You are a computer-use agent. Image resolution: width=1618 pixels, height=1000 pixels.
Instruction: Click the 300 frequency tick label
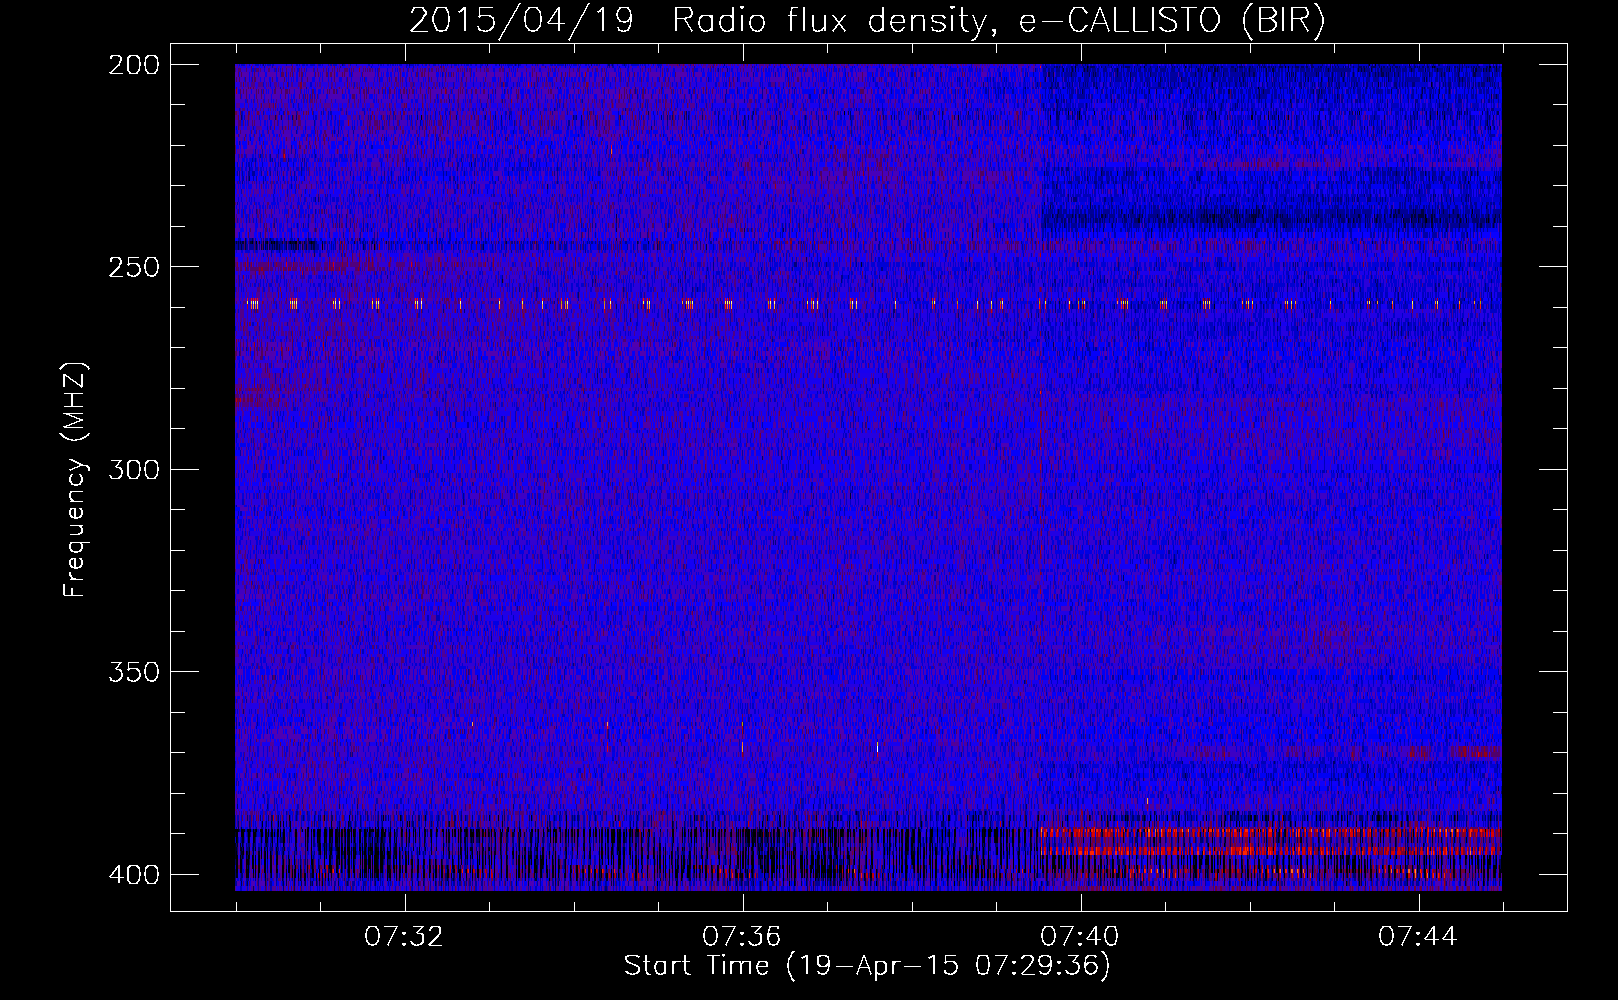pyautogui.click(x=133, y=470)
